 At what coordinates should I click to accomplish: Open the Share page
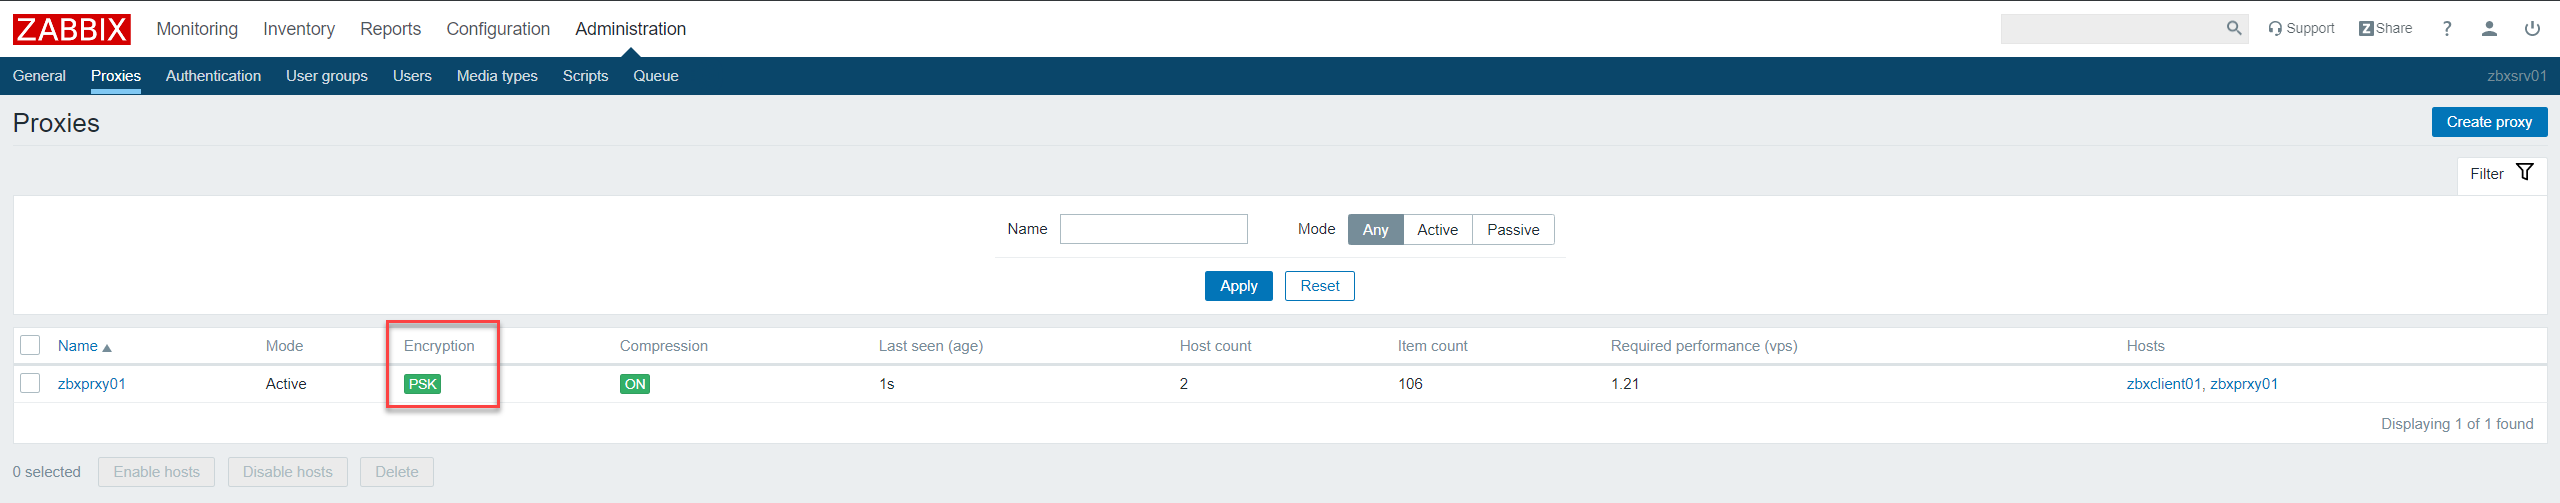click(x=2385, y=29)
